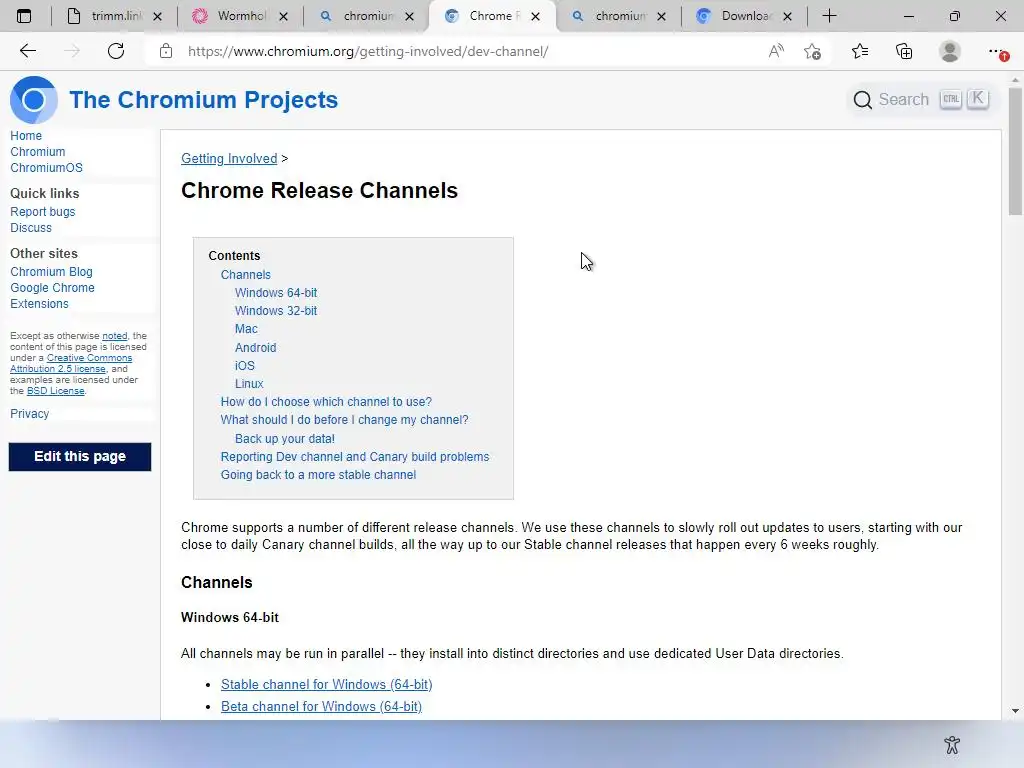Jump to Windows 64-bit in contents
The height and width of the screenshot is (768, 1024).
point(276,293)
